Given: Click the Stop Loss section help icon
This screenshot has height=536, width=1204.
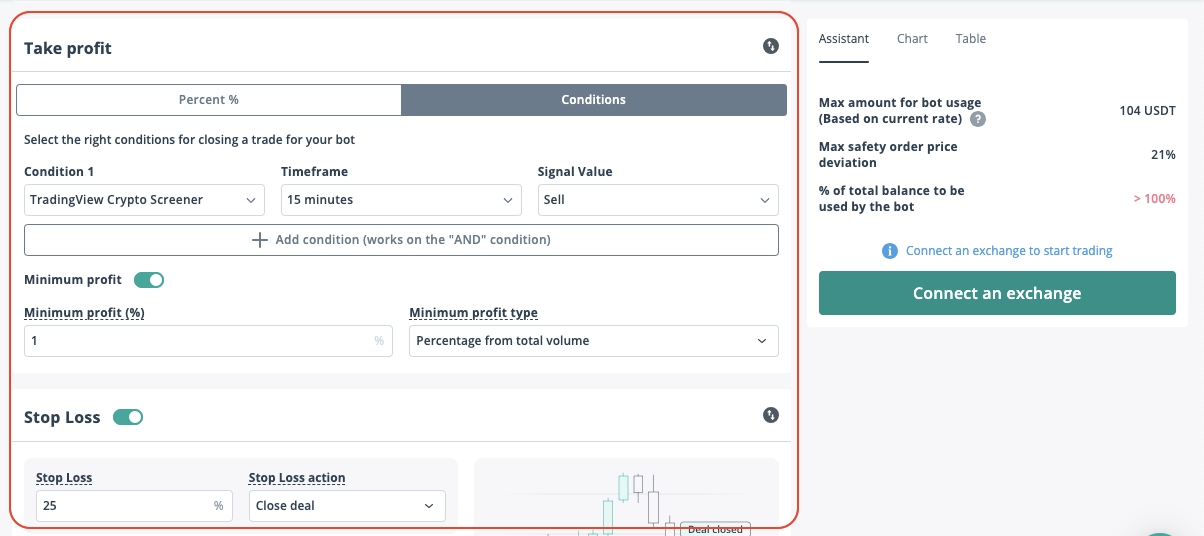Looking at the screenshot, I should tap(770, 415).
